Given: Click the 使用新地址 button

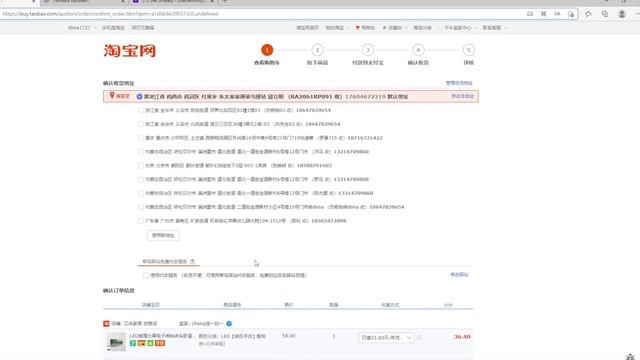Looking at the screenshot, I should (163, 236).
